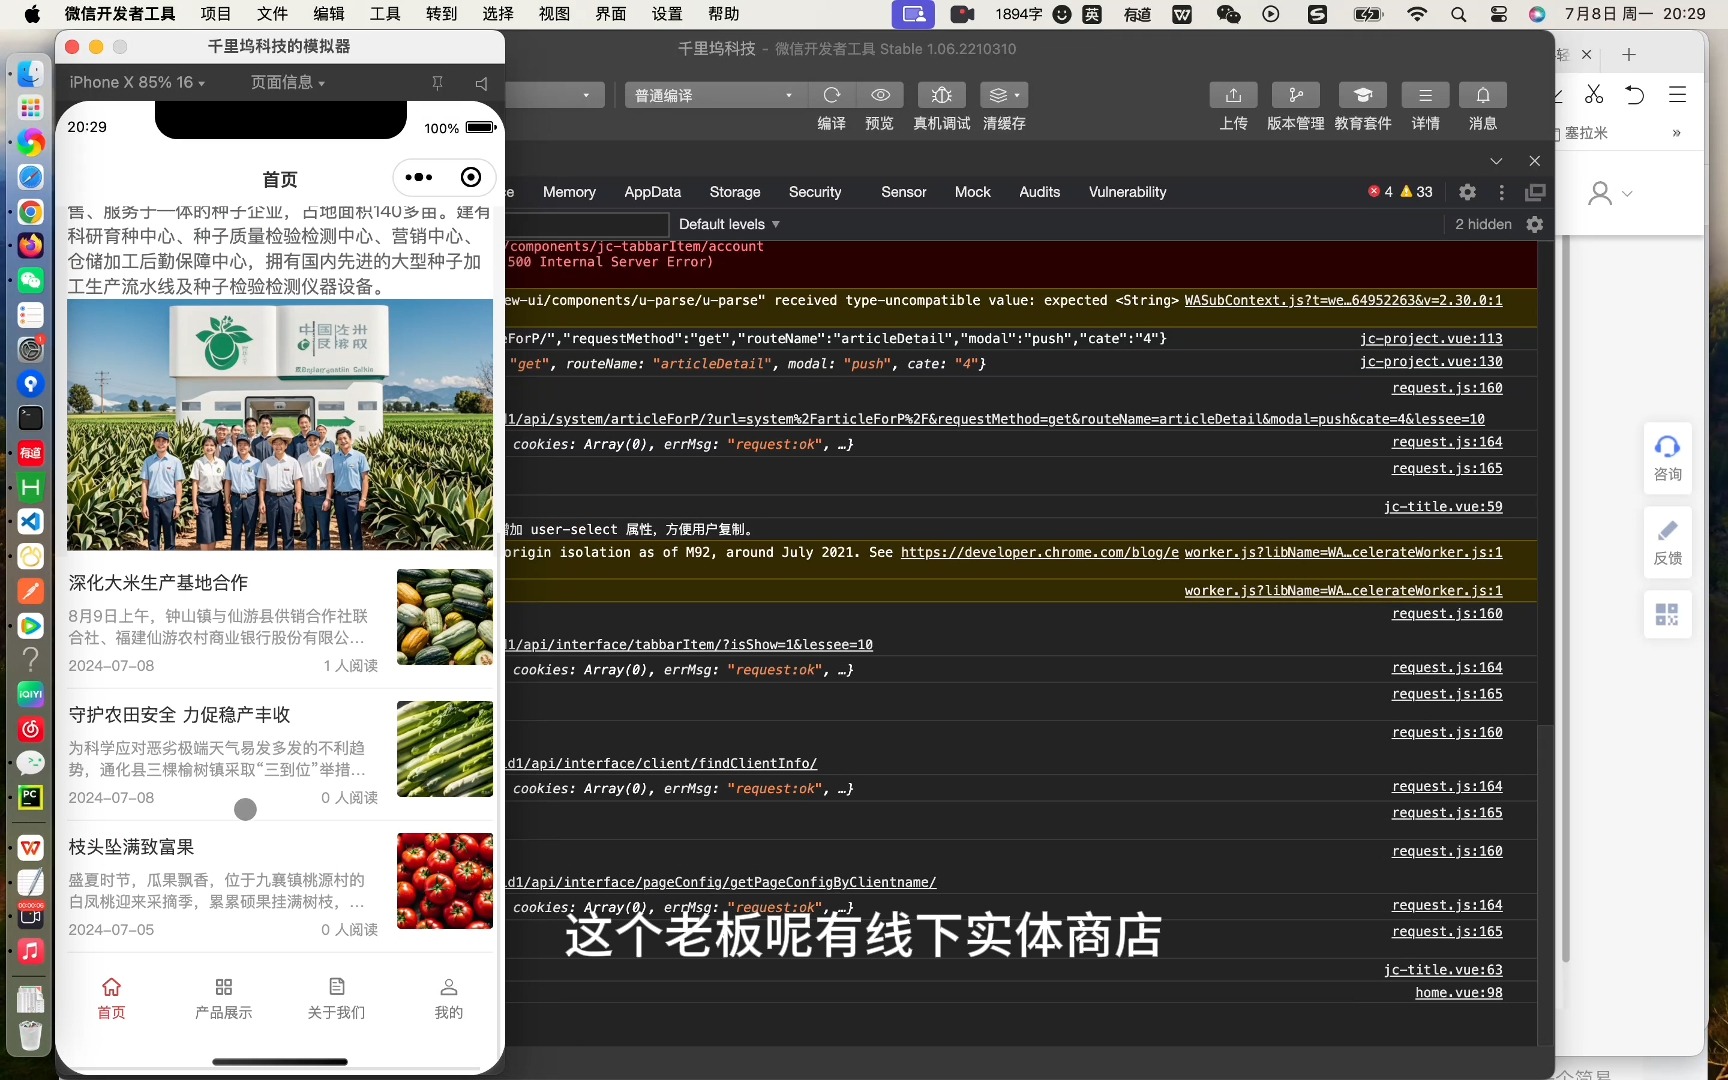Close the debugger panel with X
The width and height of the screenshot is (1728, 1080).
[x=1535, y=161]
